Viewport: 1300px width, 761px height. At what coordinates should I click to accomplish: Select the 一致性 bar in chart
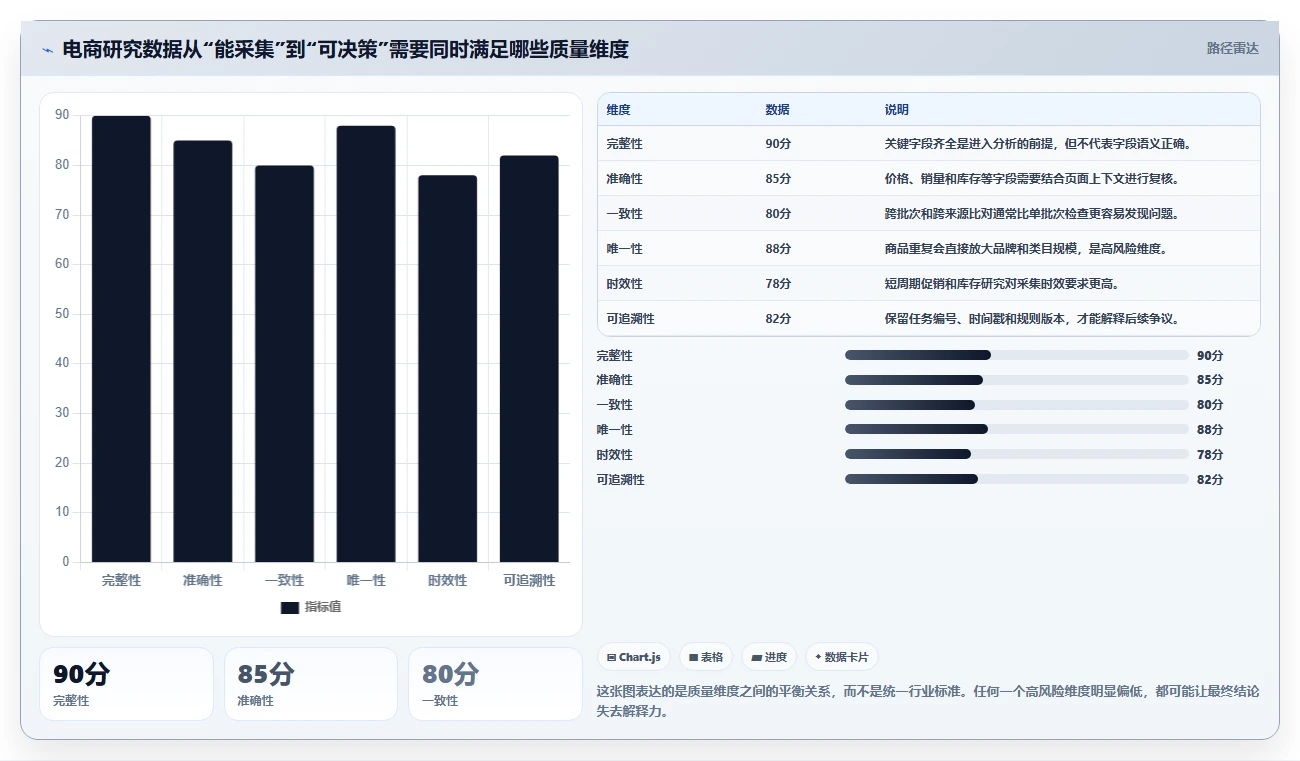284,364
